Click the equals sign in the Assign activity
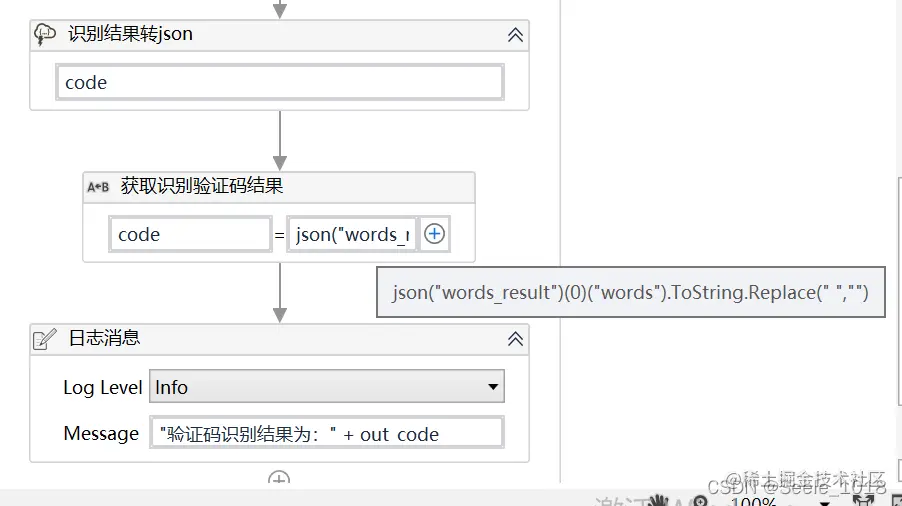Screen dimensions: 902x506 click(279, 235)
